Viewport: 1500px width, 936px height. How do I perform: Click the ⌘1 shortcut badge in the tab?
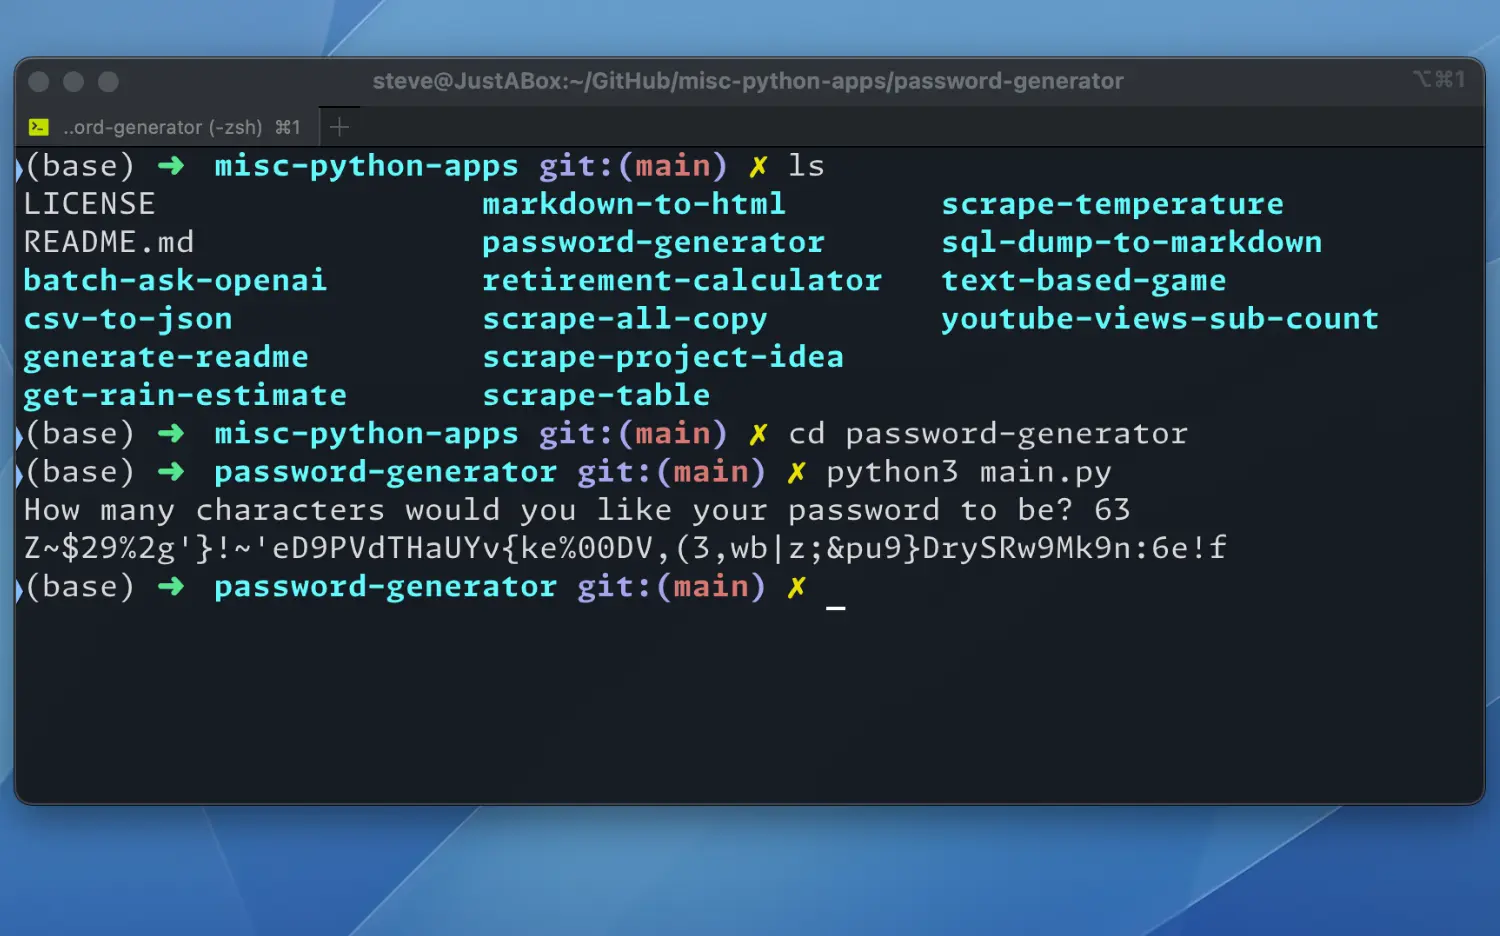[288, 126]
